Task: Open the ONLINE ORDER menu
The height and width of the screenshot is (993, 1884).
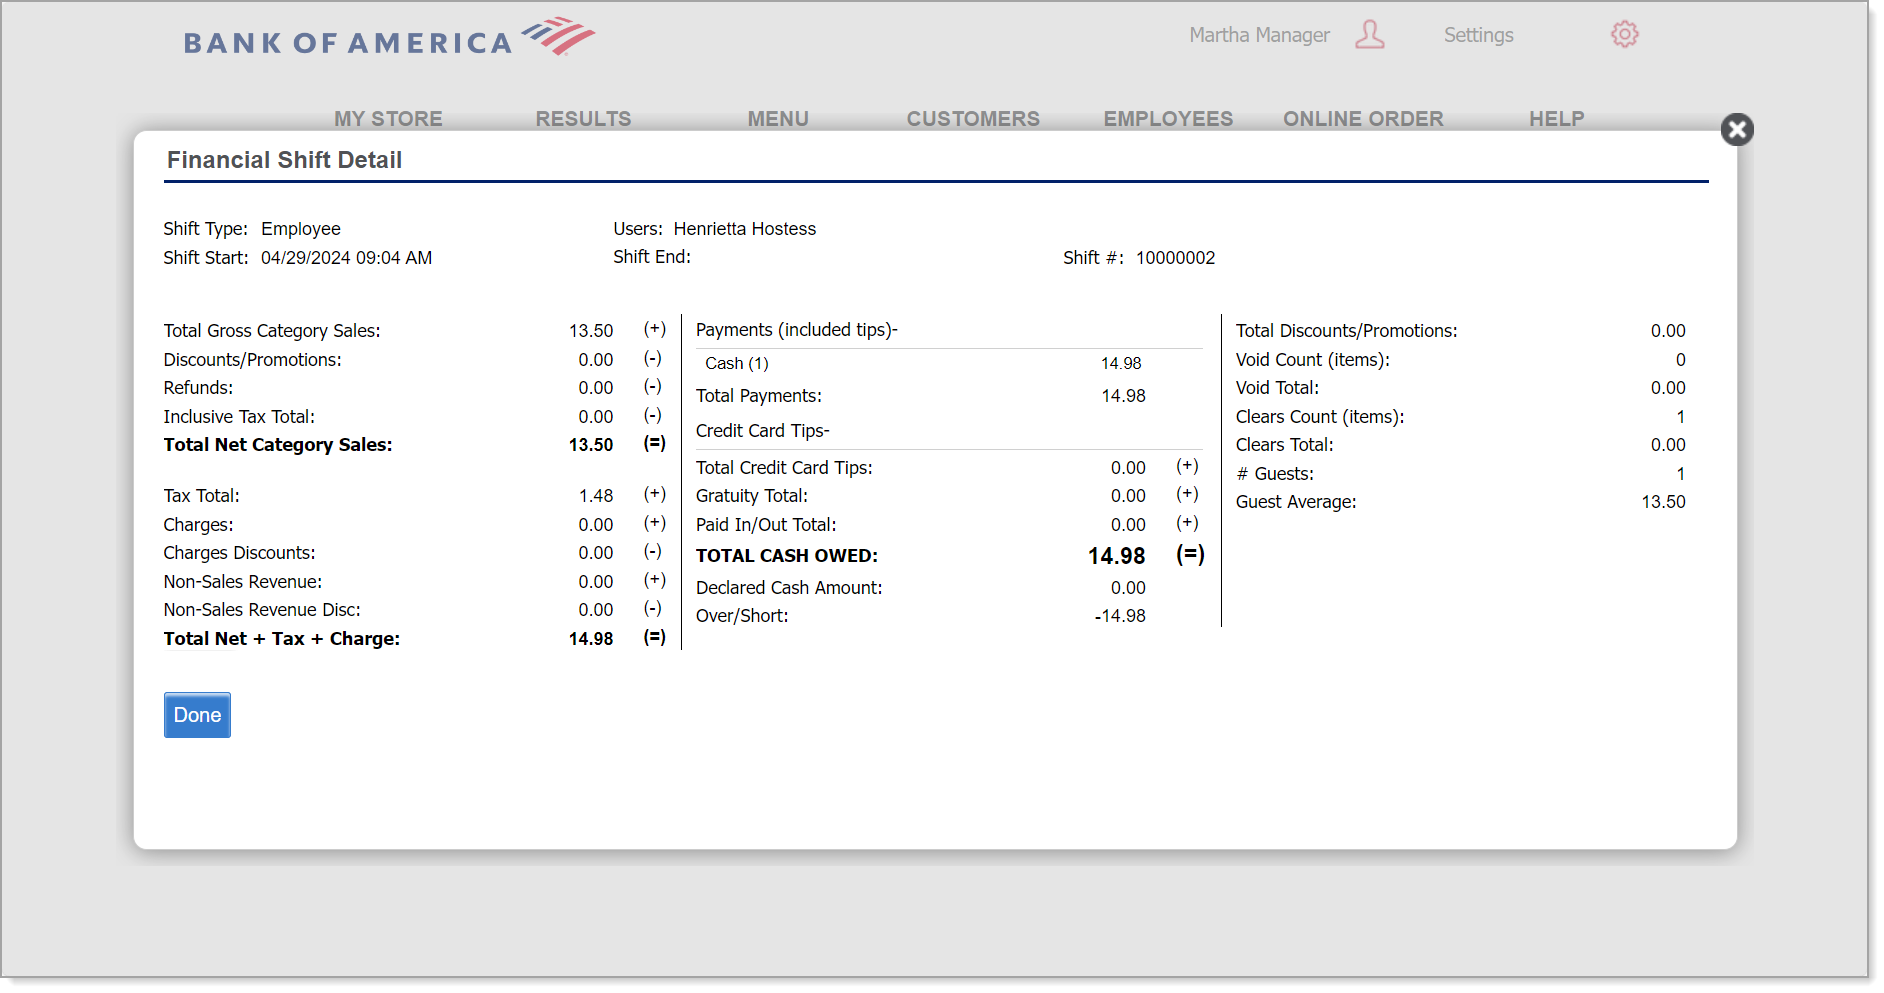Action: pyautogui.click(x=1363, y=119)
